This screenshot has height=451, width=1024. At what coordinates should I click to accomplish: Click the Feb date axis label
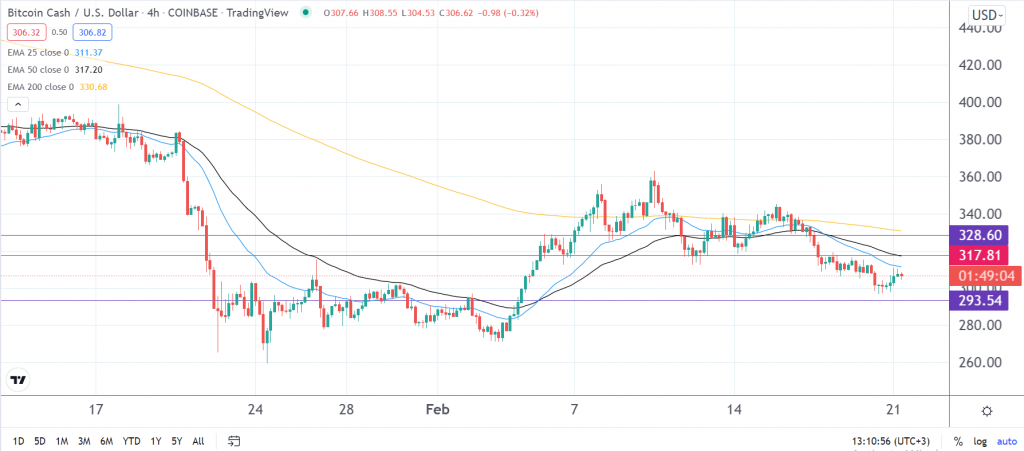point(438,411)
